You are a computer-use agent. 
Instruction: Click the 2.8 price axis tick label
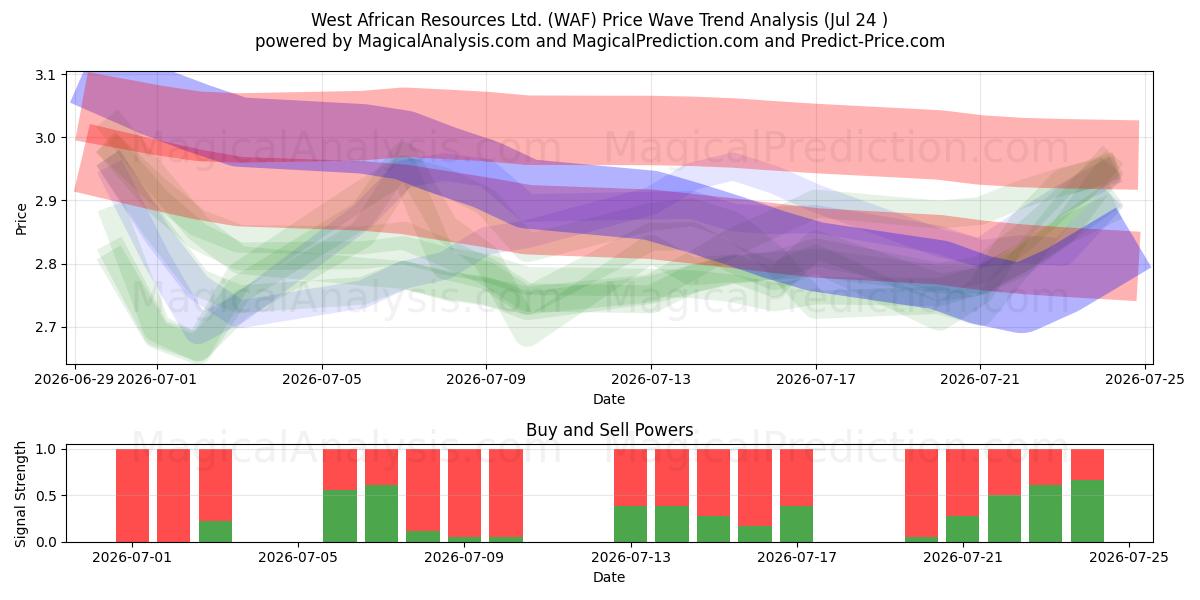[x=48, y=264]
